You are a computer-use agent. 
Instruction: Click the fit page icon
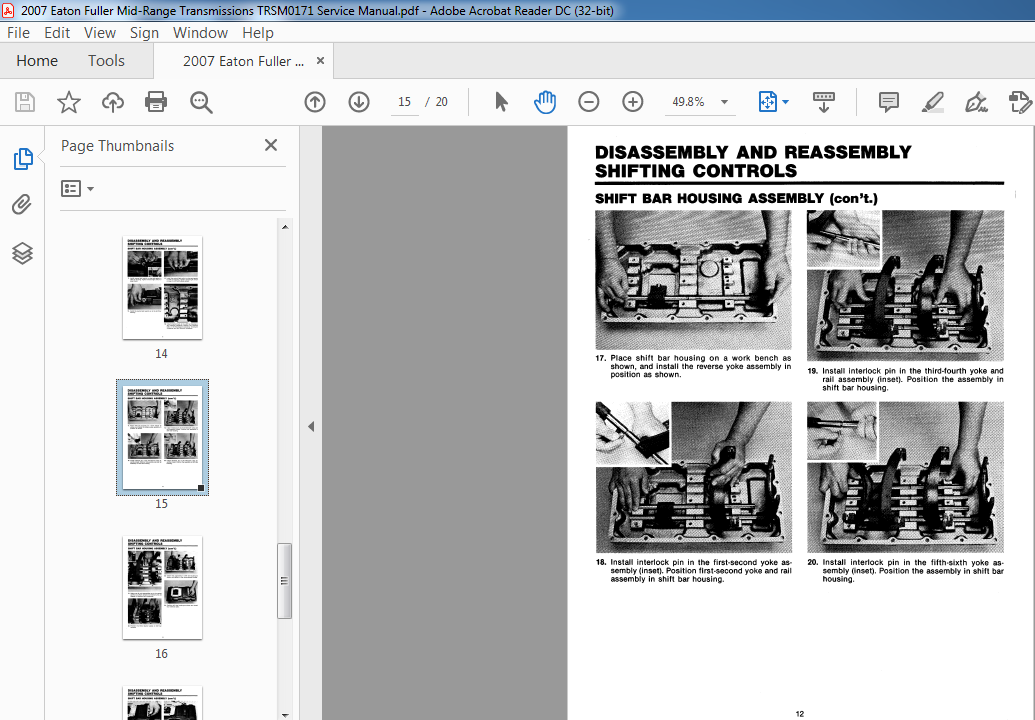click(x=768, y=102)
